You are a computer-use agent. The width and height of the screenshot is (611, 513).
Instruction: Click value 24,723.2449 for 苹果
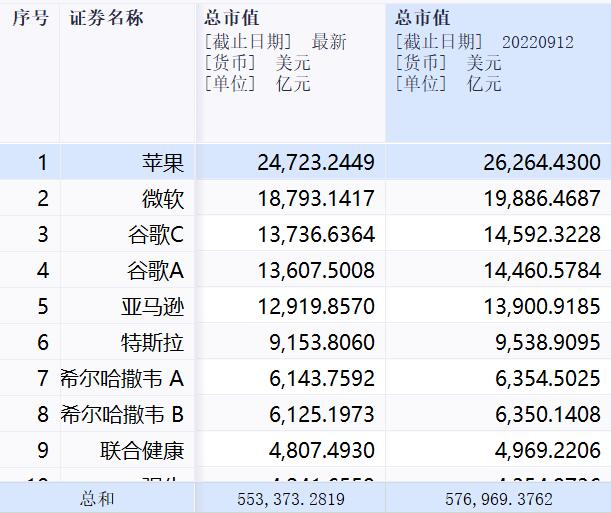pyautogui.click(x=316, y=162)
